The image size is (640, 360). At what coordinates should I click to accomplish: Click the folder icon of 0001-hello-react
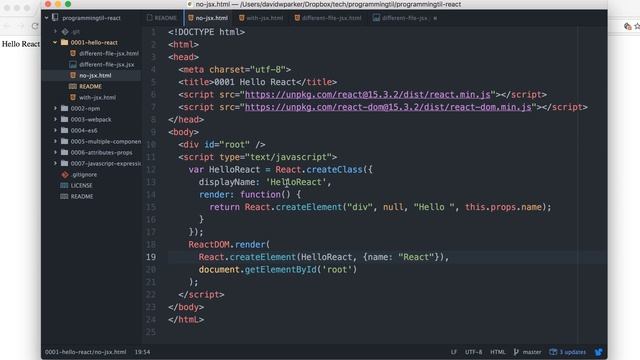[64, 42]
